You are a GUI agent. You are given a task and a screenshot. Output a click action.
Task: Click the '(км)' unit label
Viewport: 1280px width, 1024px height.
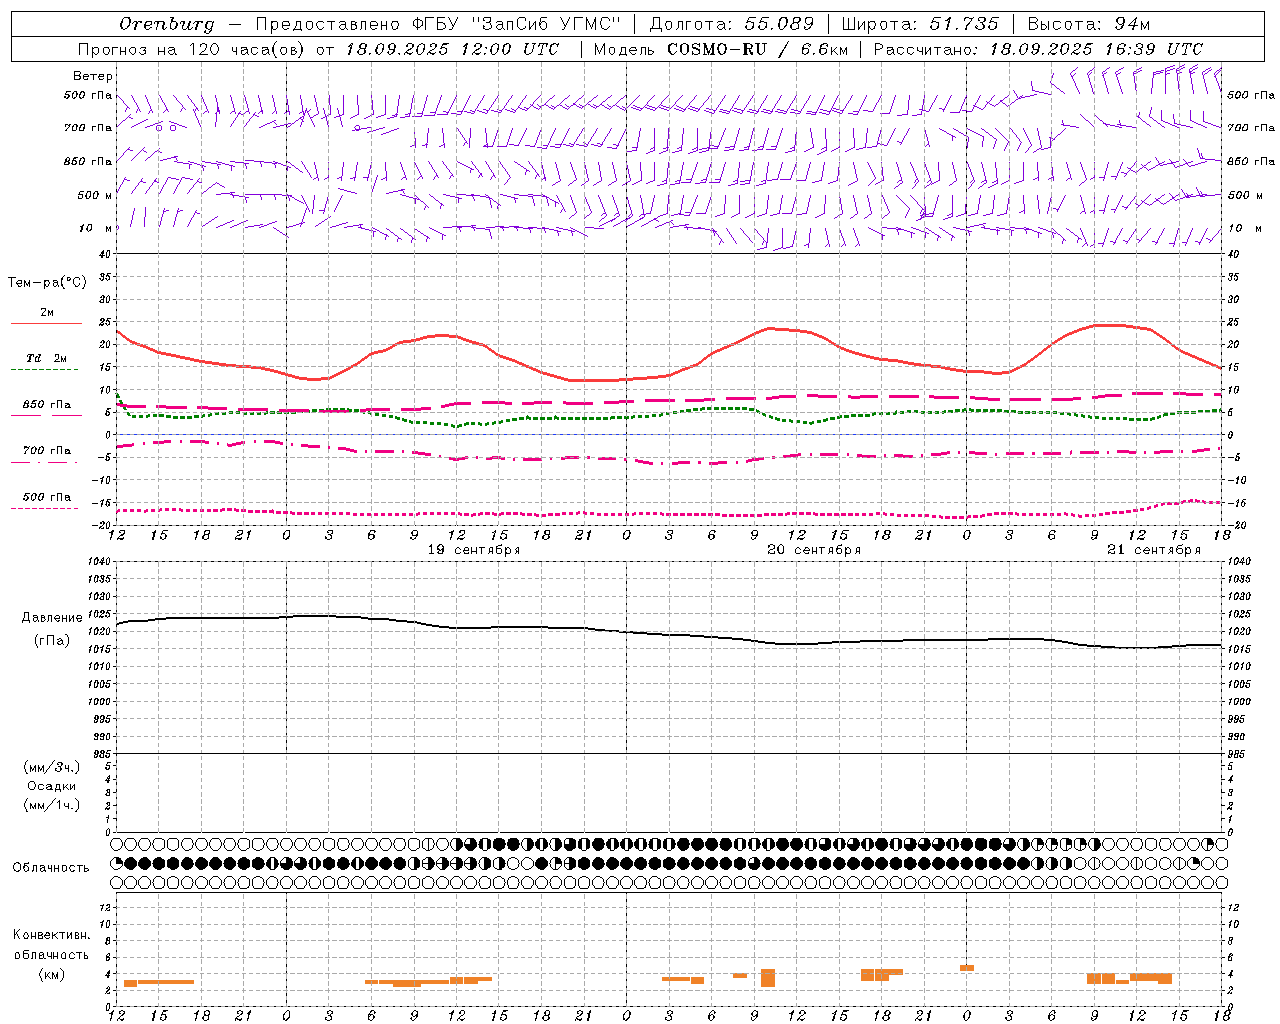52,974
